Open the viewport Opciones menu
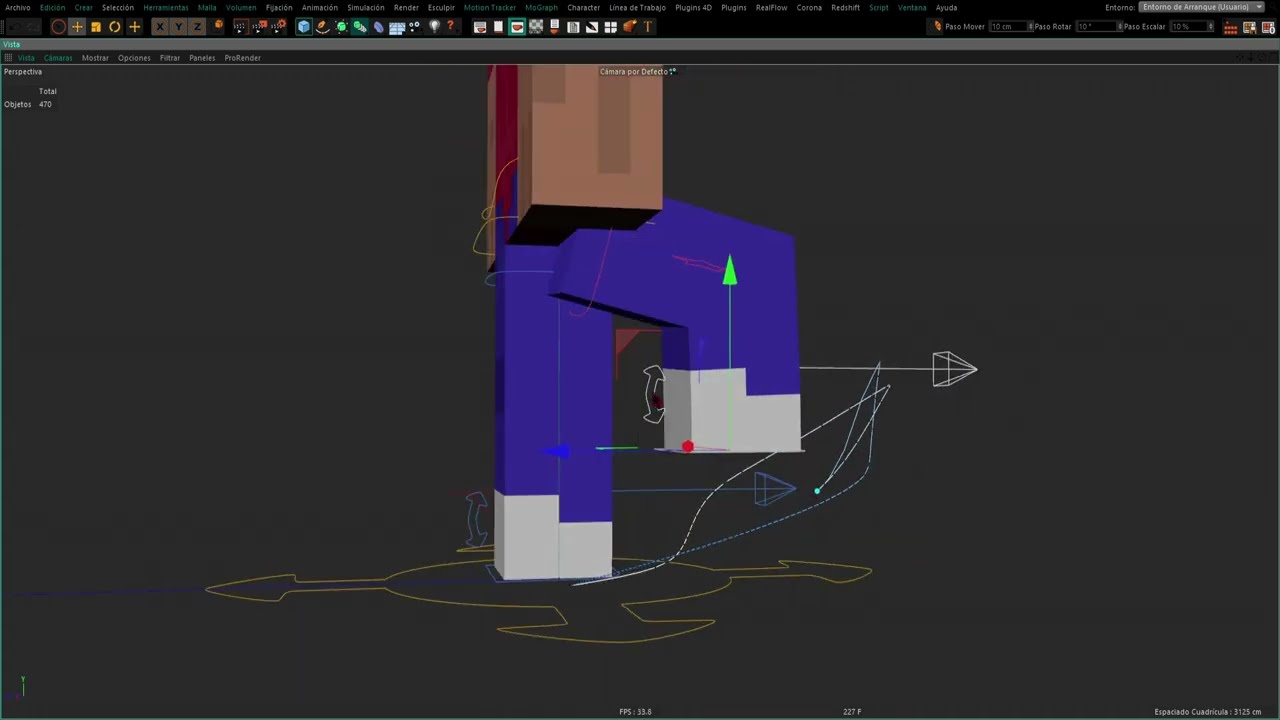 (134, 58)
